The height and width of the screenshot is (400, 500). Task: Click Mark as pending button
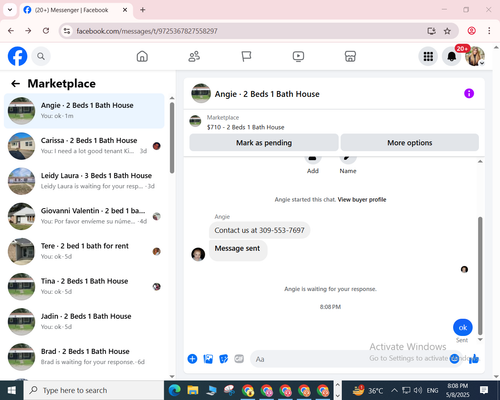point(264,143)
